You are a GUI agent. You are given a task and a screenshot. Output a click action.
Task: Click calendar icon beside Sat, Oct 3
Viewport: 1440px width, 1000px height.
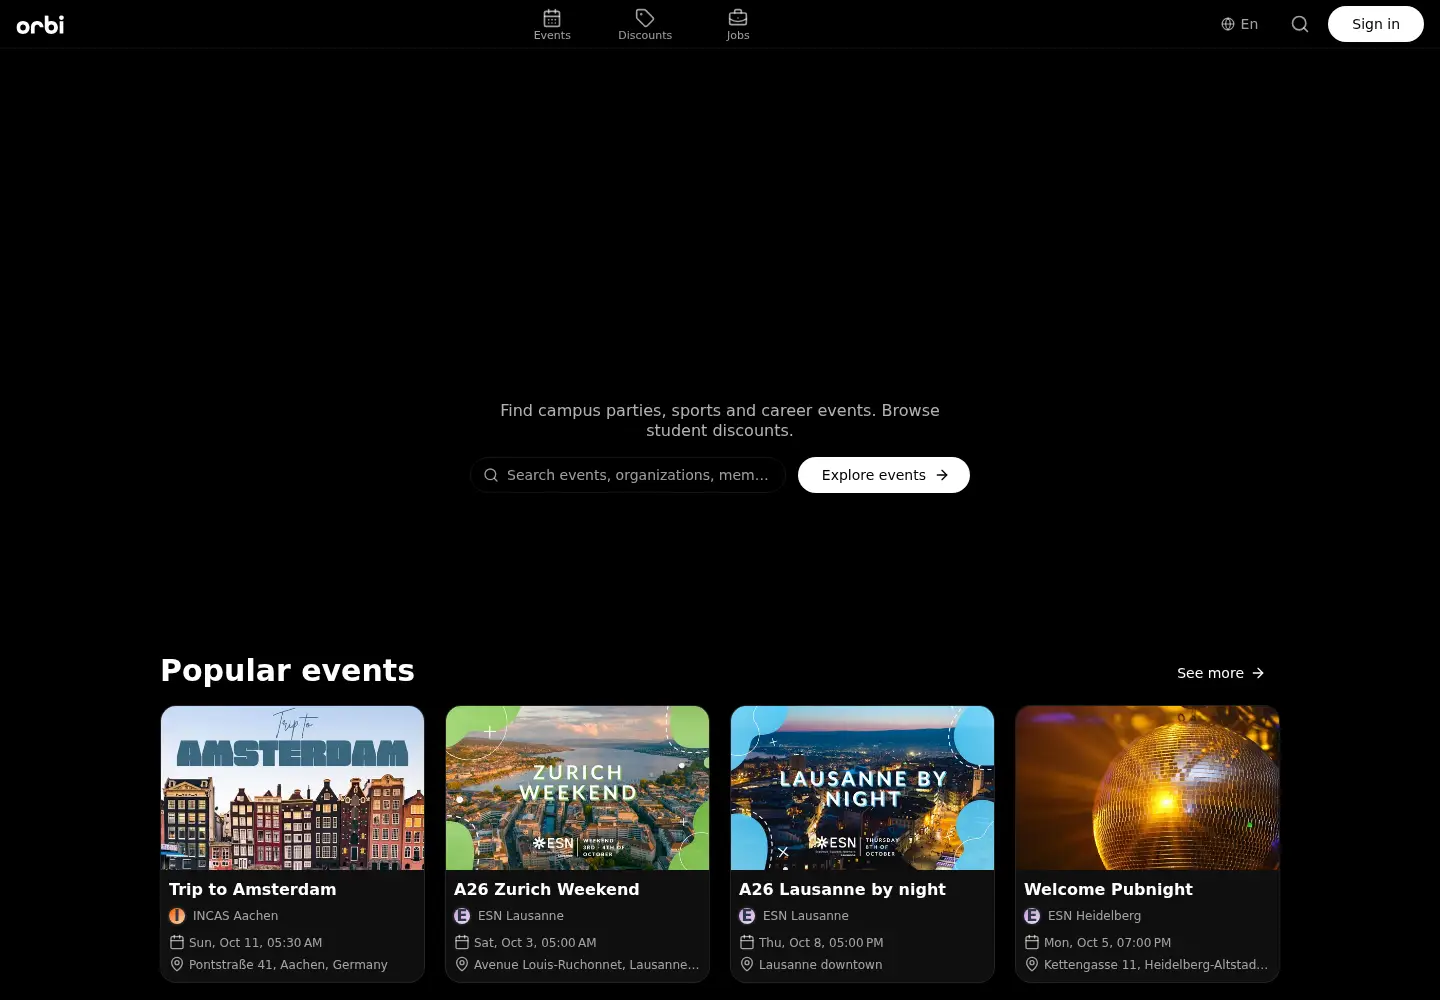click(x=462, y=942)
